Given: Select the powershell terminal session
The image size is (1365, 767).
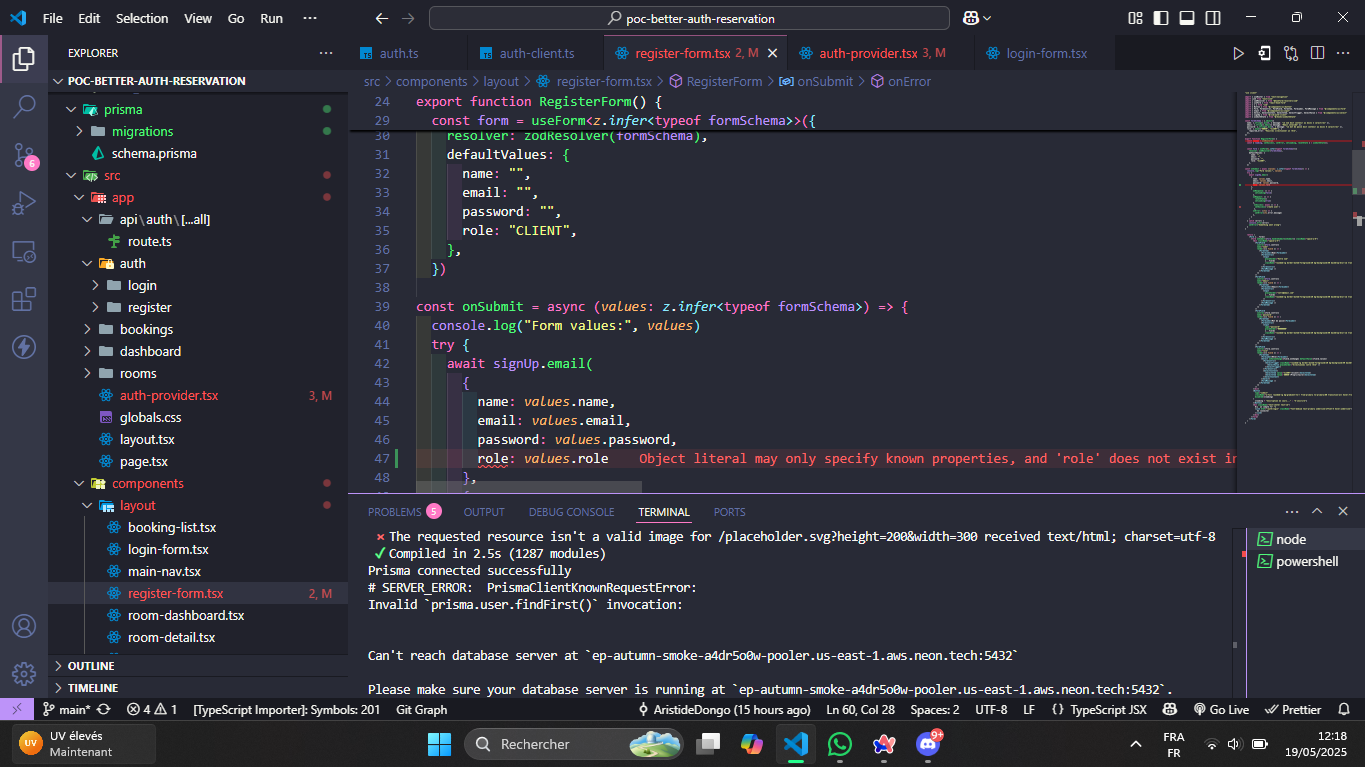Looking at the screenshot, I should 1306,561.
